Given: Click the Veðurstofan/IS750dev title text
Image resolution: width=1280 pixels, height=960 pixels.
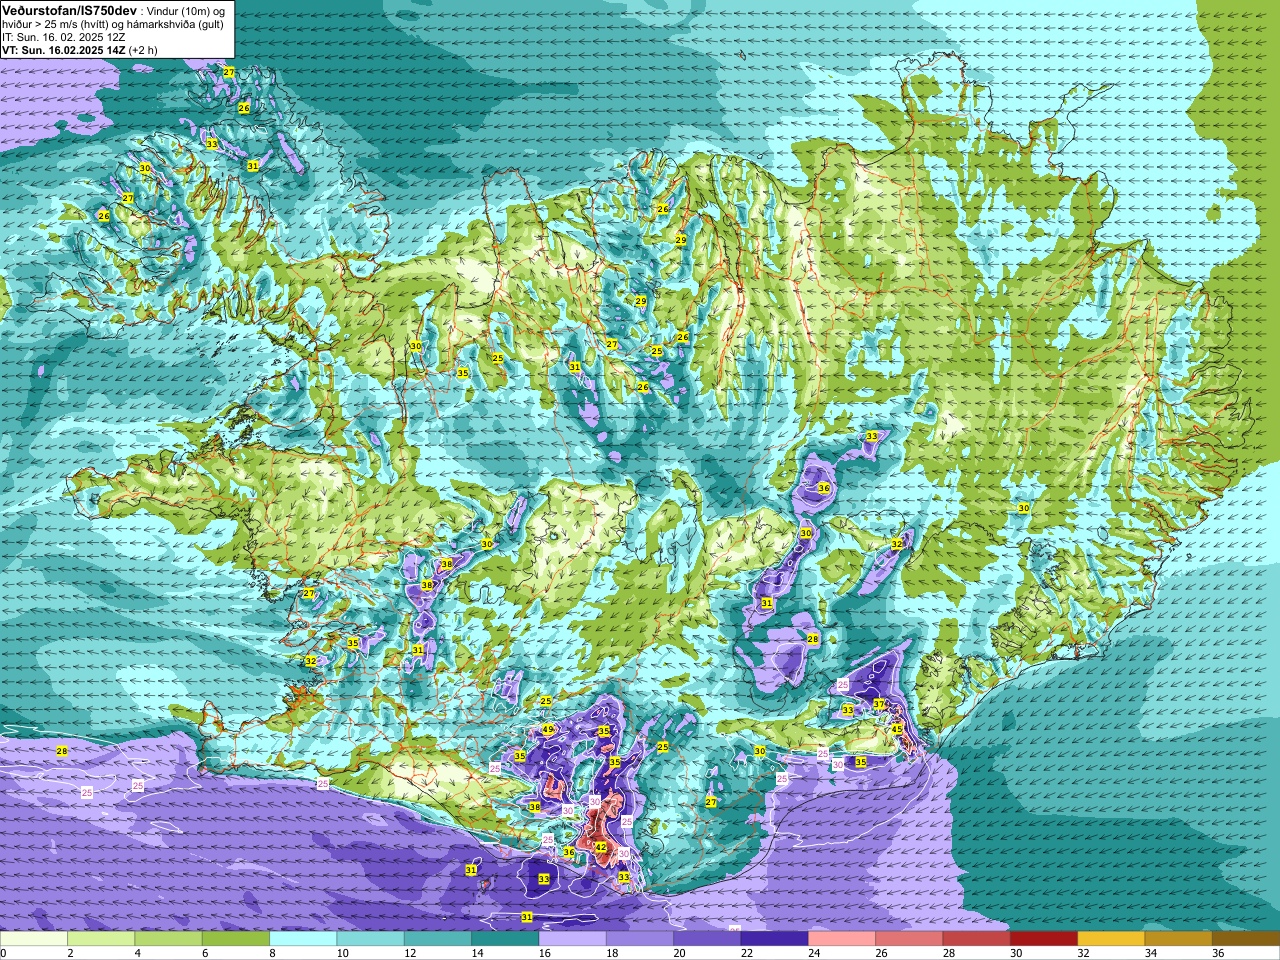Looking at the screenshot, I should click(69, 10).
